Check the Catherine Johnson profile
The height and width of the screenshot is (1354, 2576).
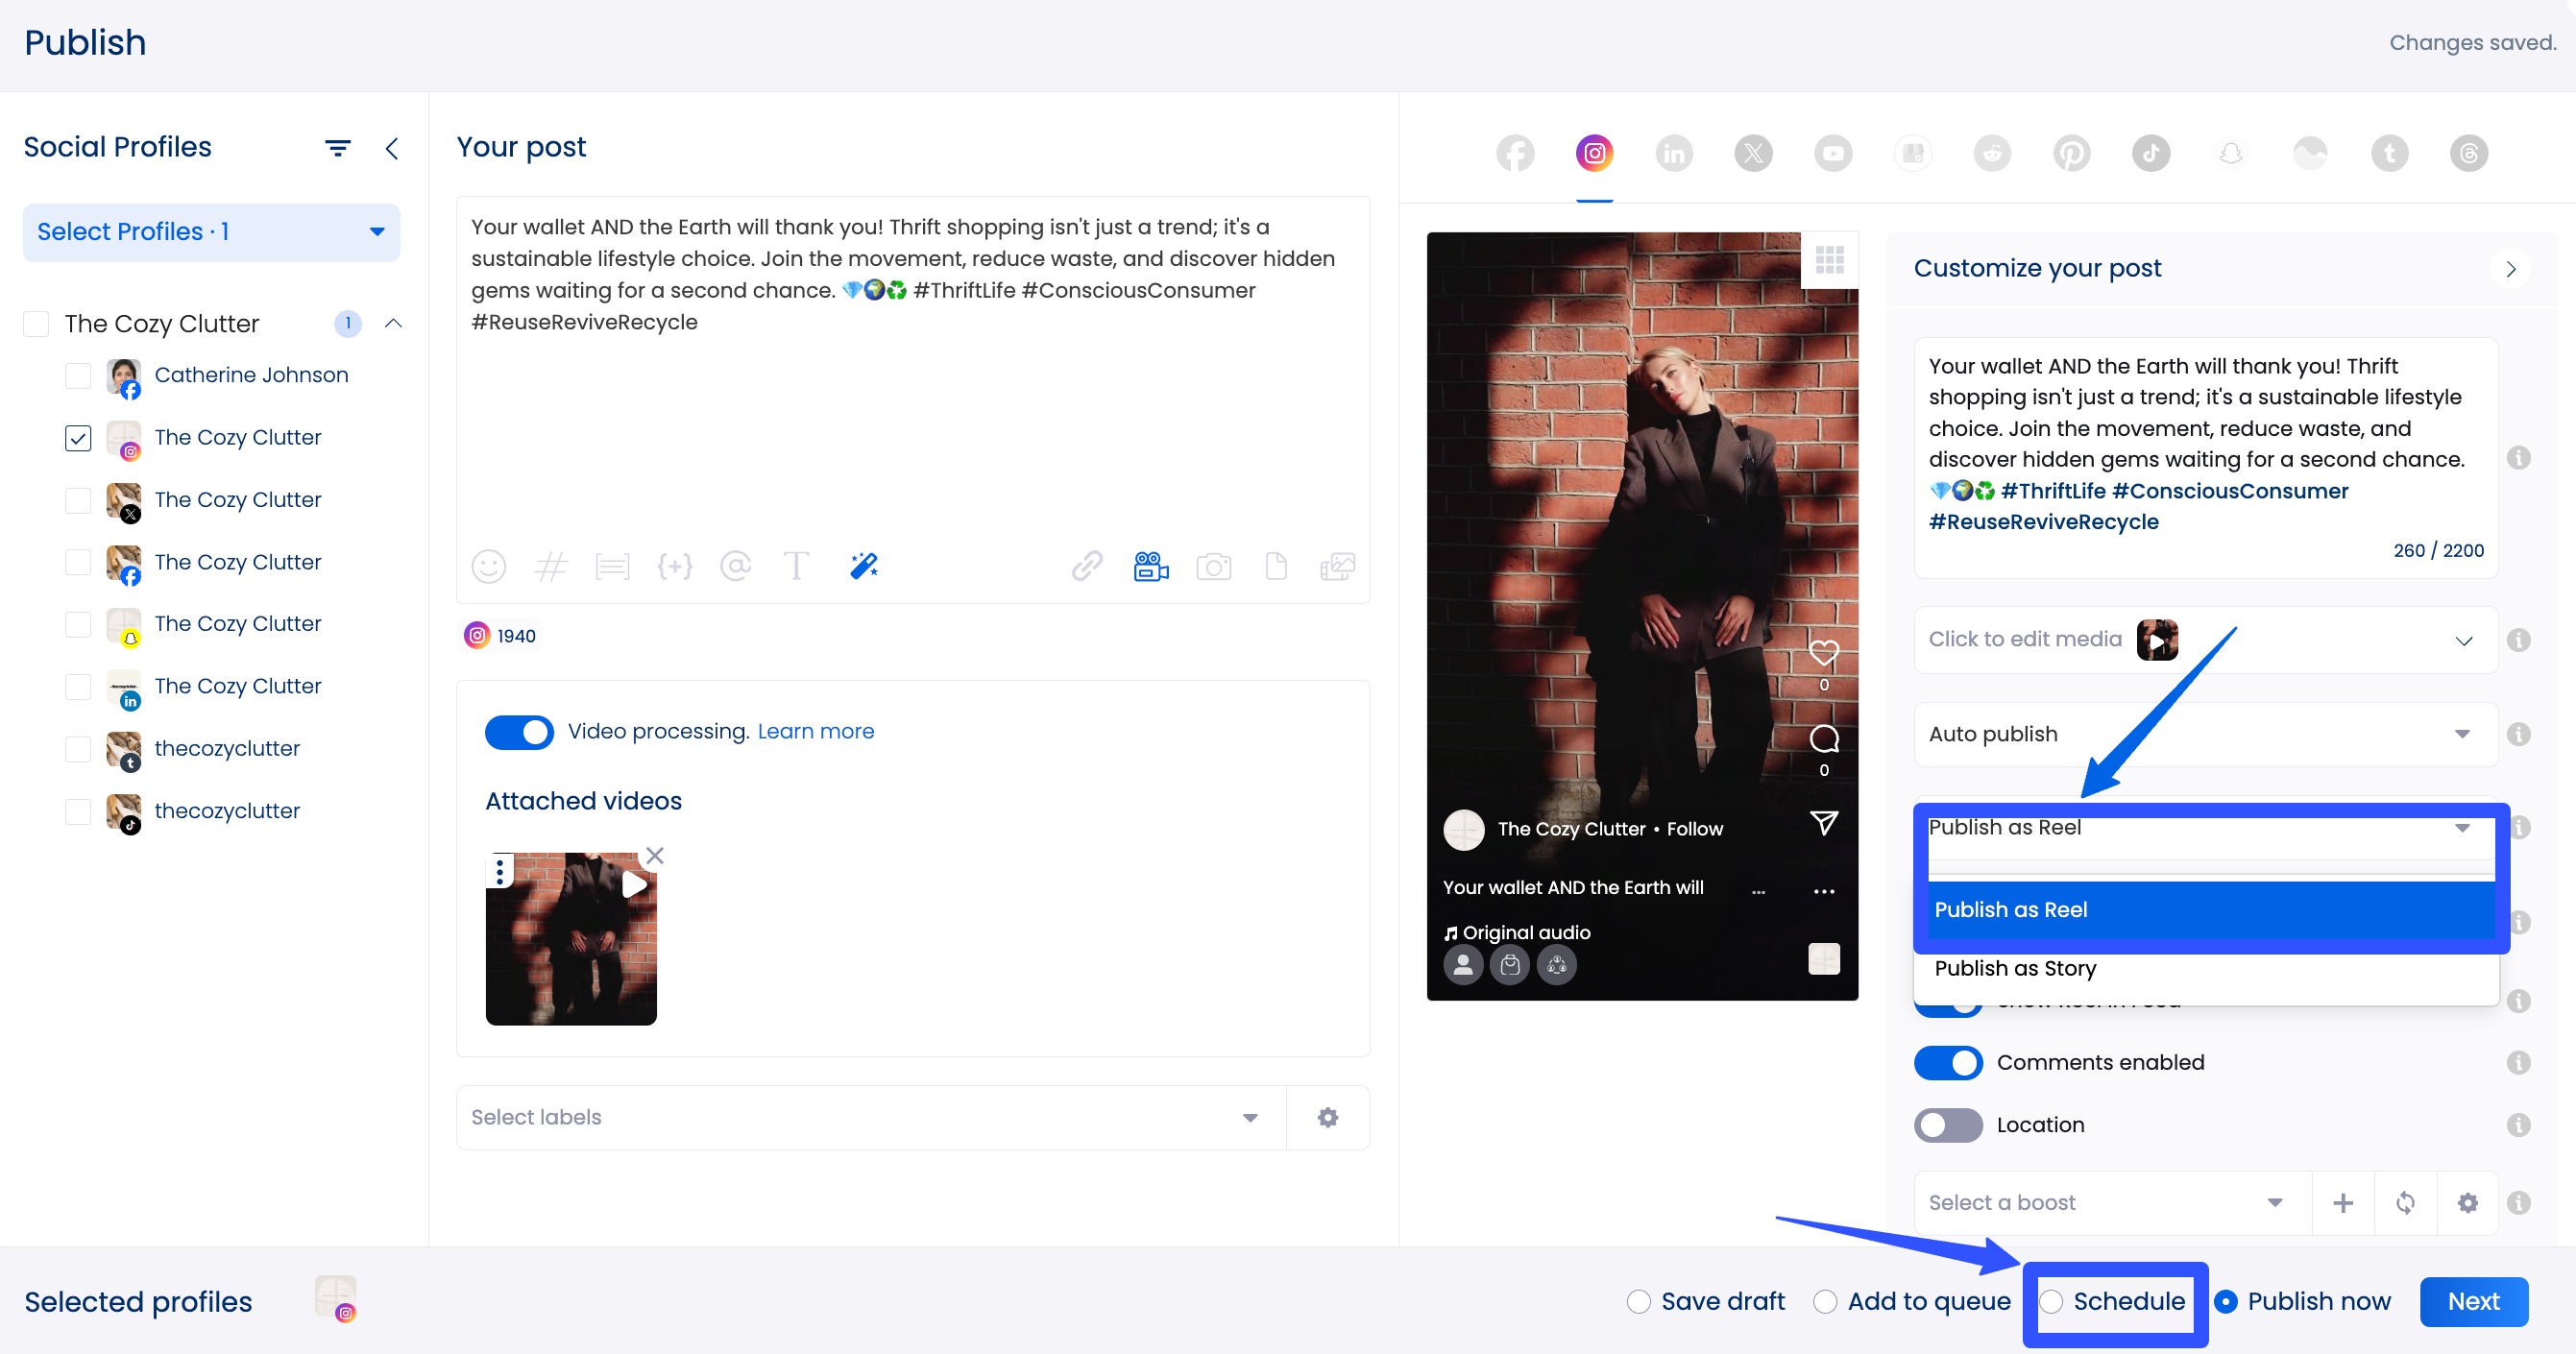click(77, 376)
